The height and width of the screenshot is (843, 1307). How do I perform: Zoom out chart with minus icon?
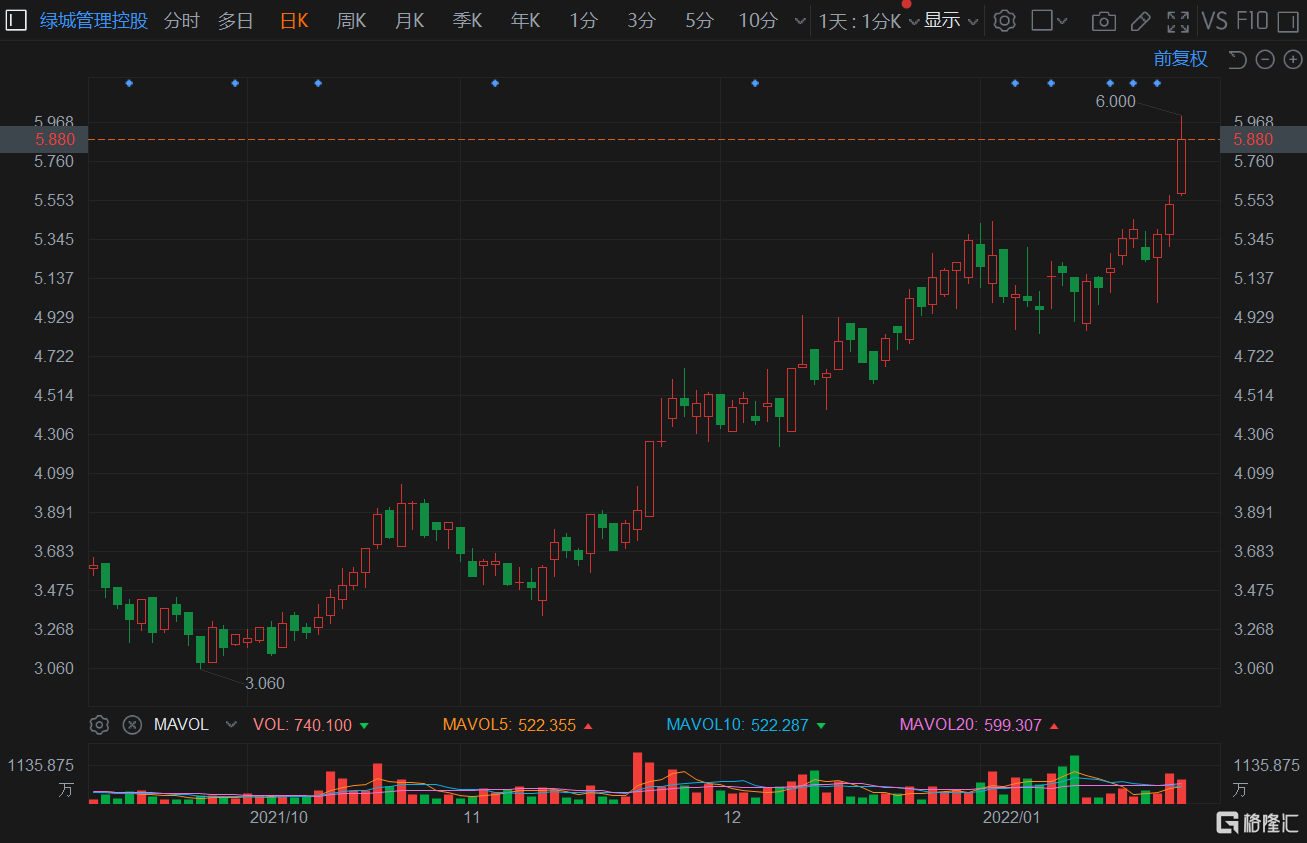tap(1265, 60)
